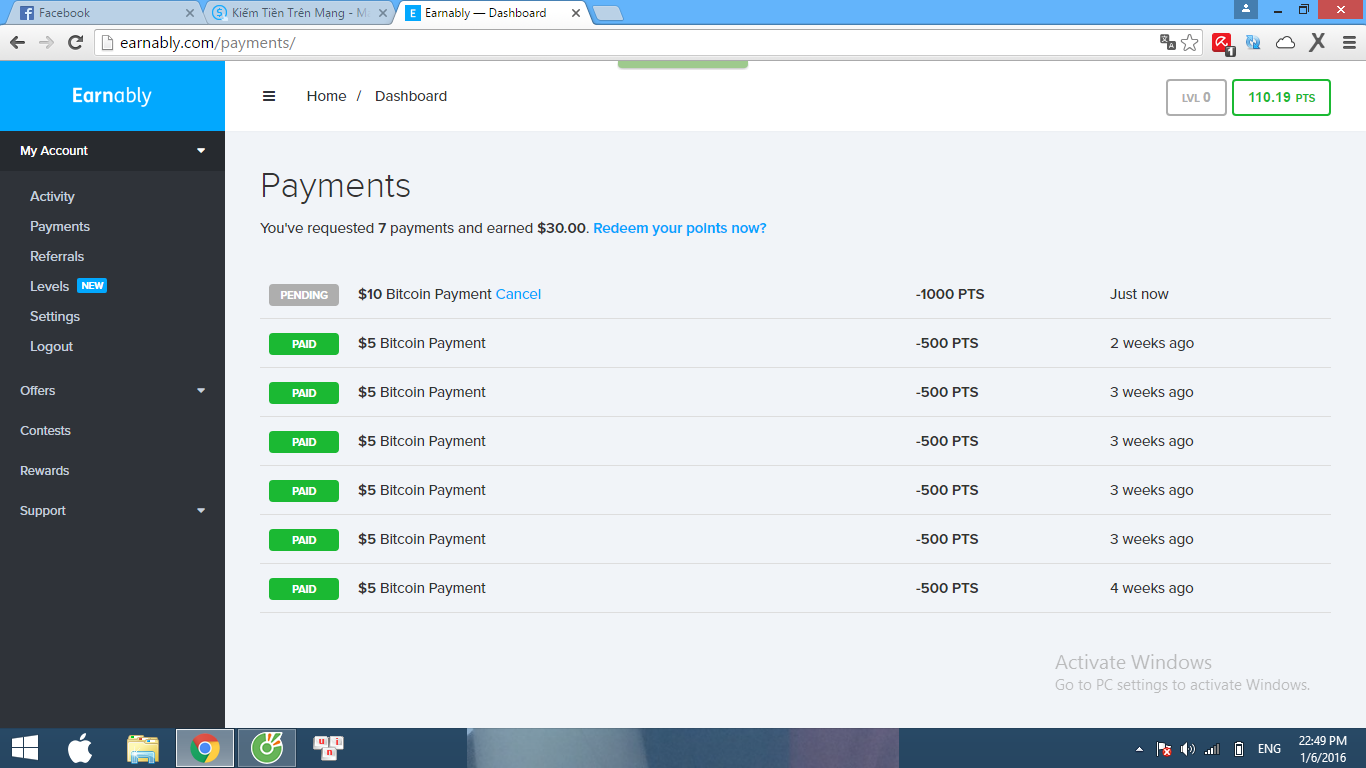Click the 110.19 PTS balance button
This screenshot has height=768, width=1366.
click(1281, 97)
